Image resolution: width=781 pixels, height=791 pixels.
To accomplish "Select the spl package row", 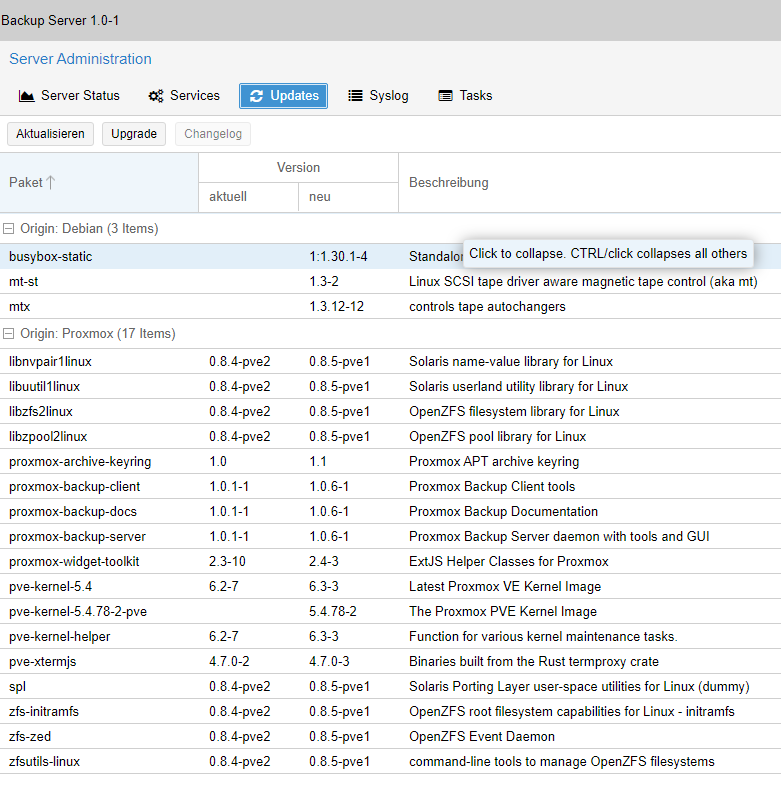I will point(390,687).
